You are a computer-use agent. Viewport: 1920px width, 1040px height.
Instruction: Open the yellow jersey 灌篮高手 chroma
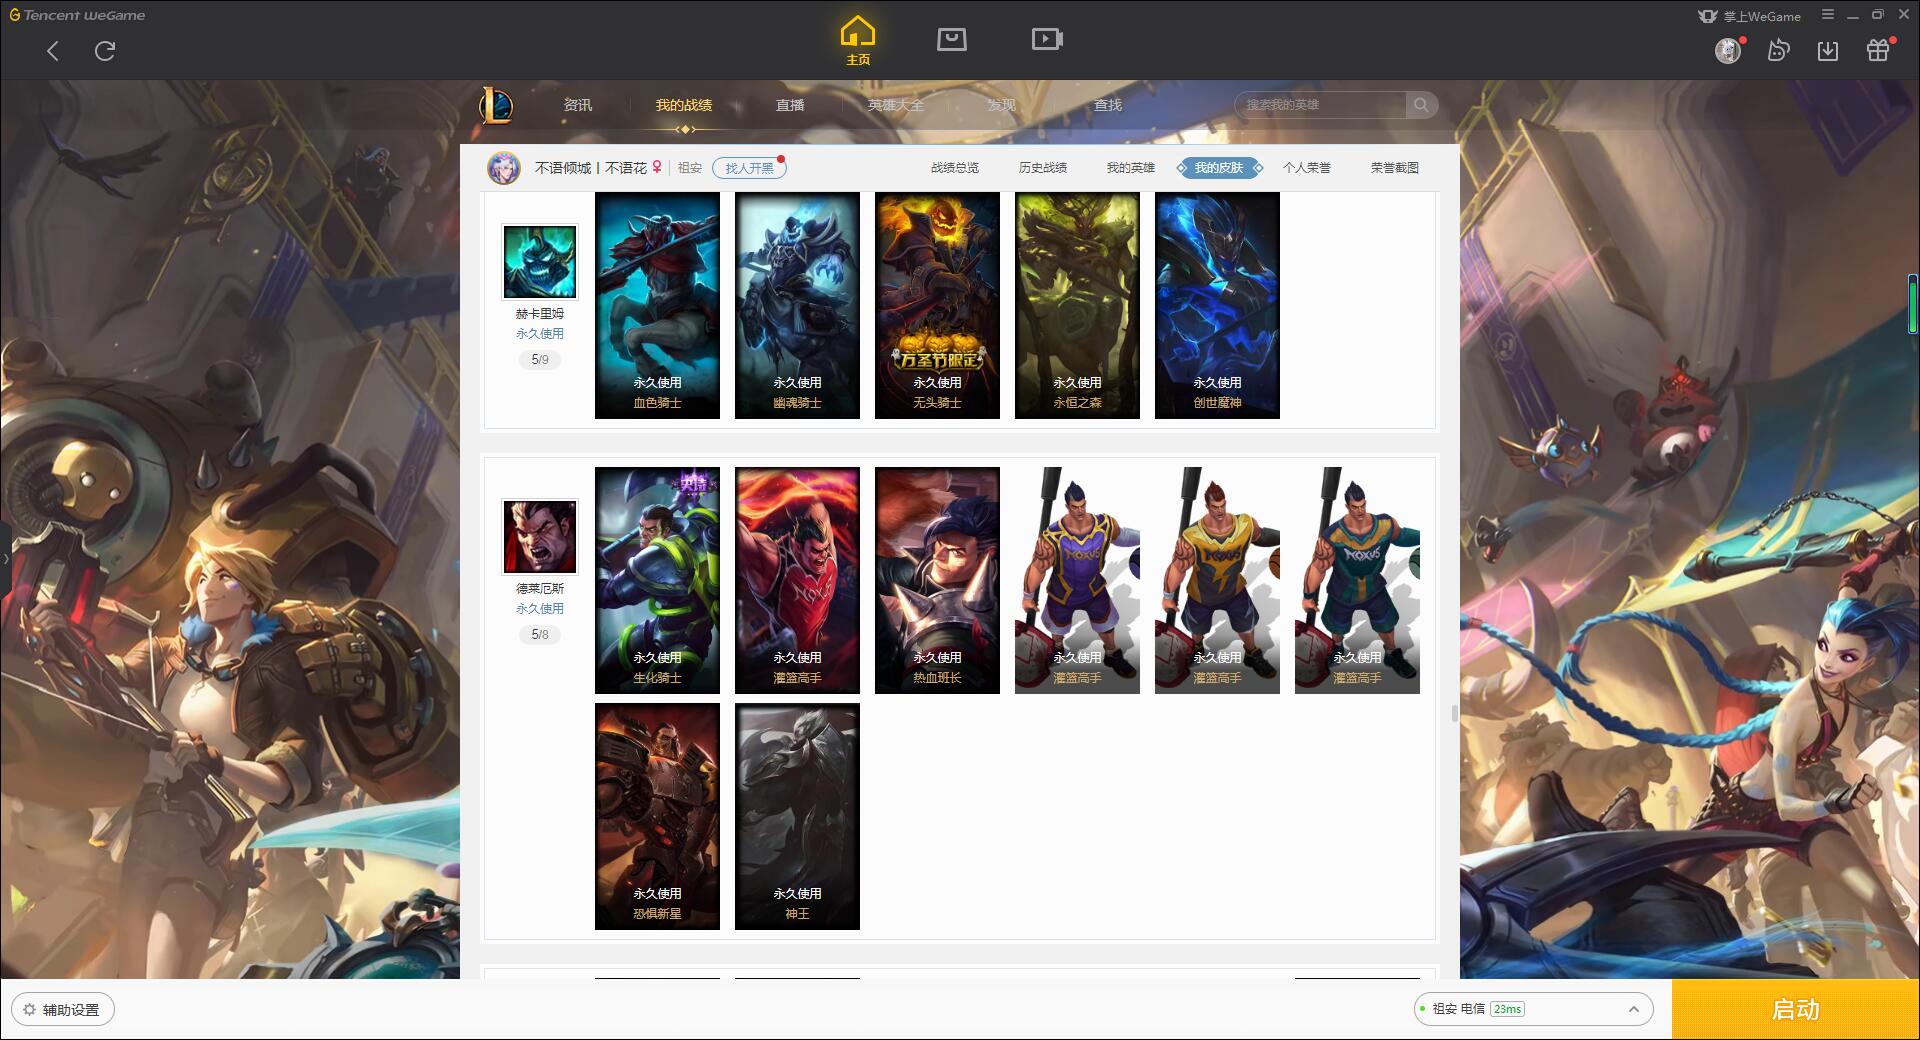coord(1217,580)
